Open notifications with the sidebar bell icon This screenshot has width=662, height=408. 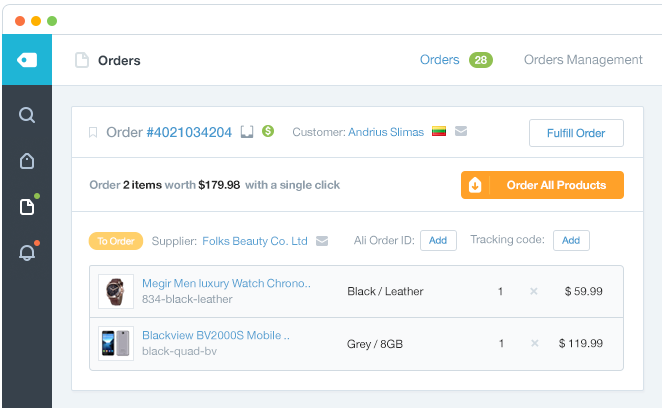(27, 253)
